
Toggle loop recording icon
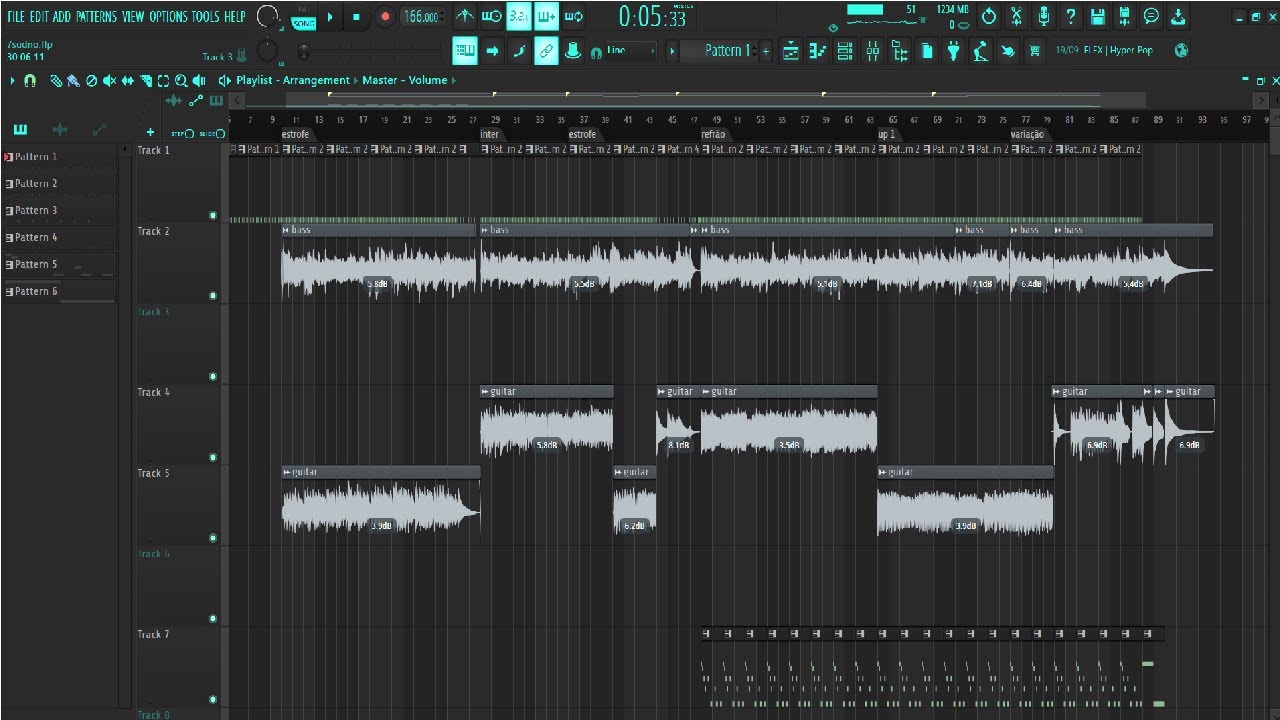tap(573, 17)
